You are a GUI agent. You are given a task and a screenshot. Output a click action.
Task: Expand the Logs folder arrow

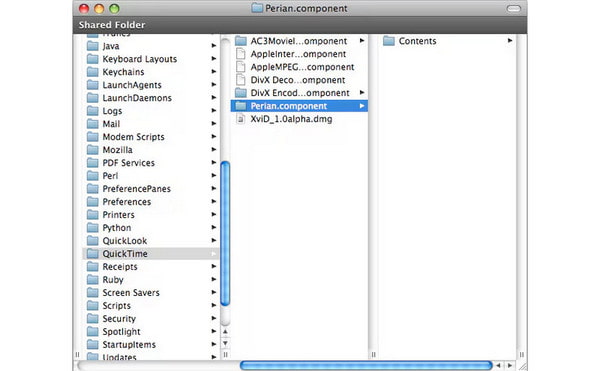[x=214, y=111]
